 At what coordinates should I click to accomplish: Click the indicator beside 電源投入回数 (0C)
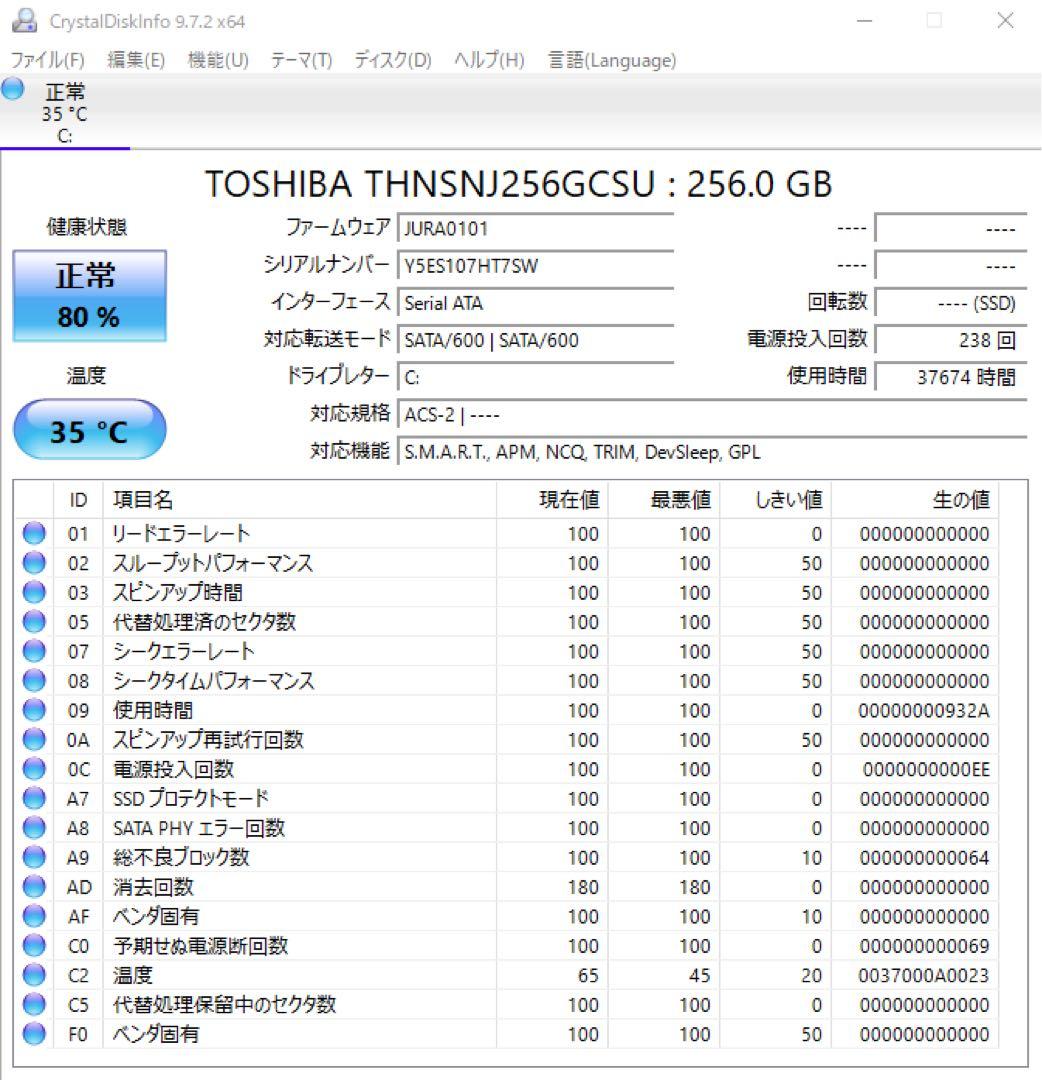pyautogui.click(x=32, y=769)
